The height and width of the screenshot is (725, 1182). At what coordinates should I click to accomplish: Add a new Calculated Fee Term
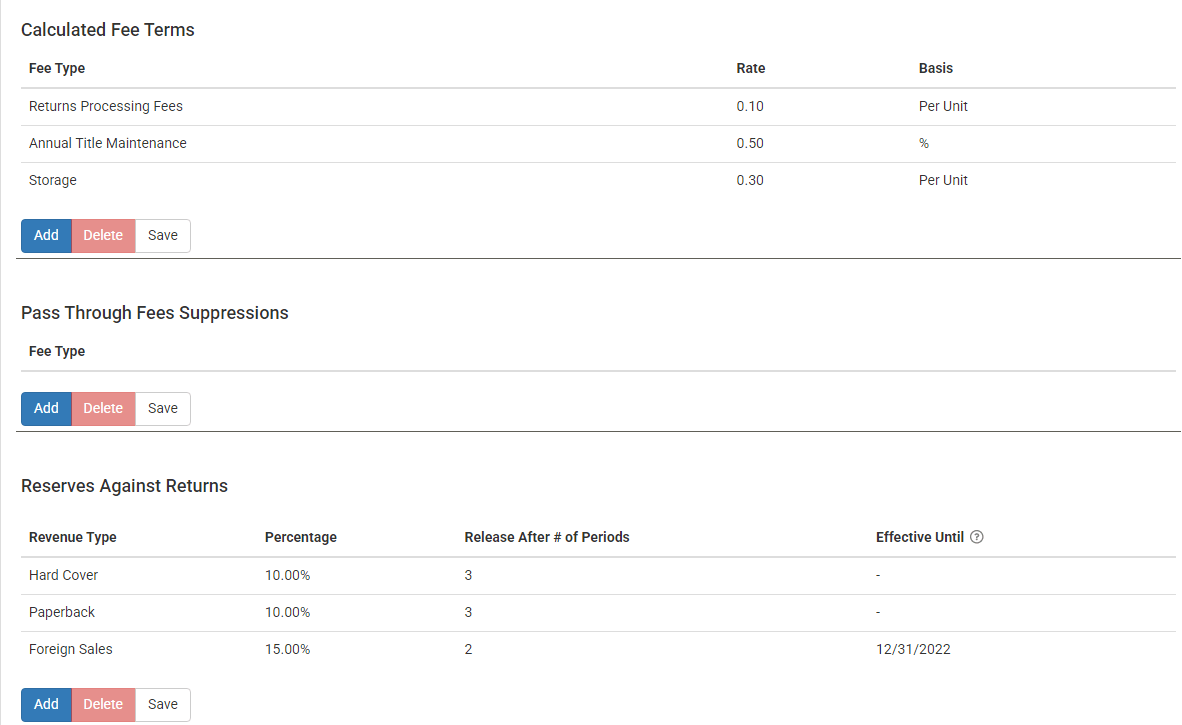(46, 236)
